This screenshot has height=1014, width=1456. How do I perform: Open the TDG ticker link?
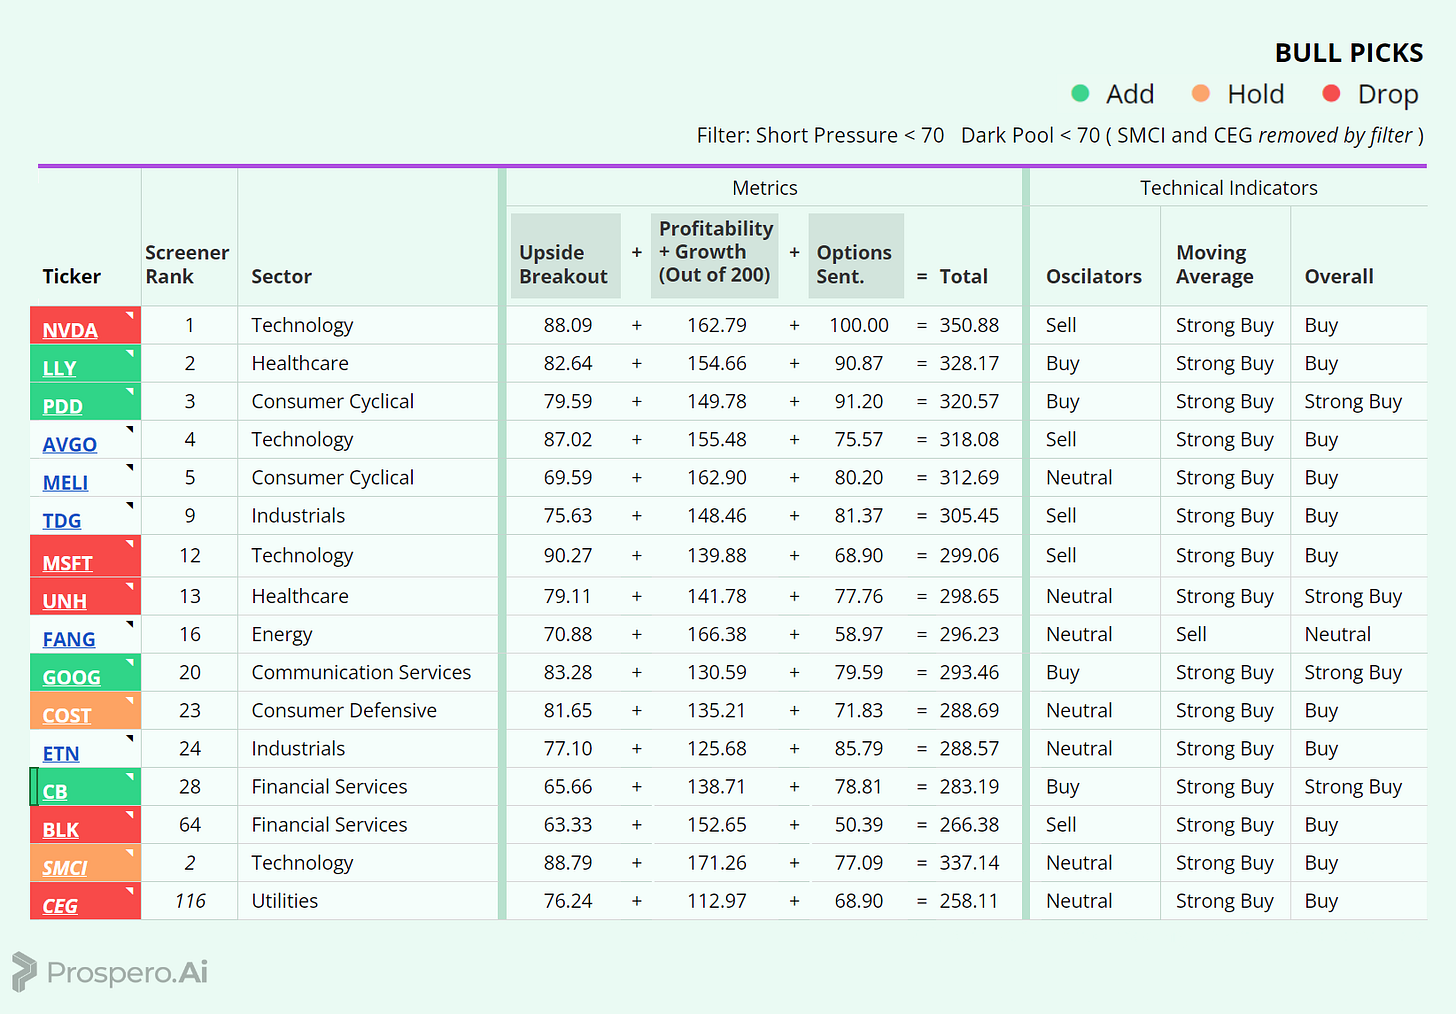(x=62, y=520)
